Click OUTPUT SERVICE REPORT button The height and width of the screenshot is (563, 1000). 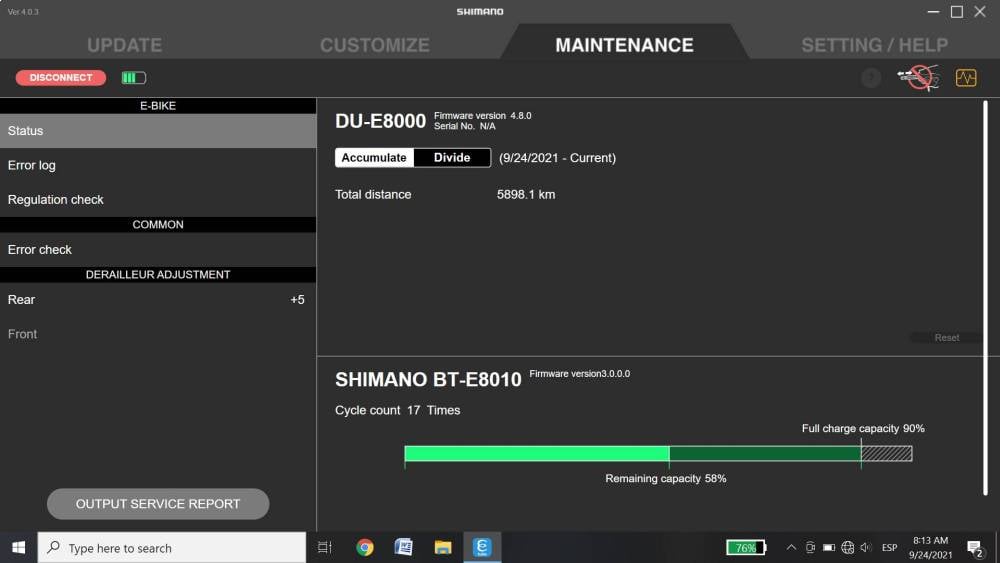click(158, 504)
